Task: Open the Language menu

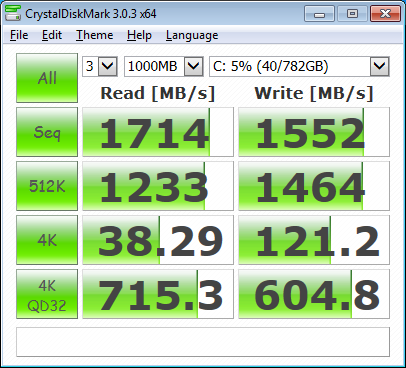Action: point(192,35)
